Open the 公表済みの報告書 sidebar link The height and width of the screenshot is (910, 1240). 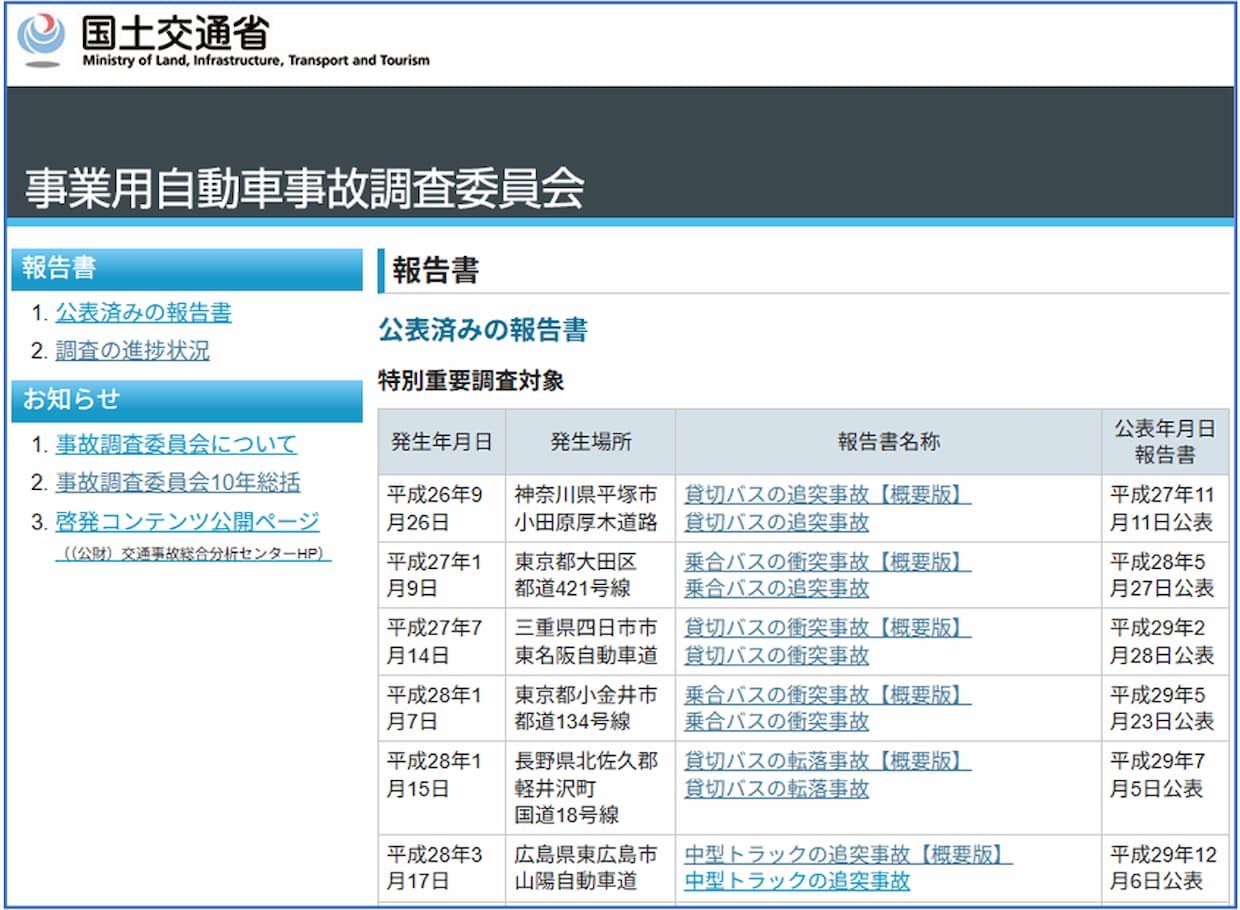143,313
